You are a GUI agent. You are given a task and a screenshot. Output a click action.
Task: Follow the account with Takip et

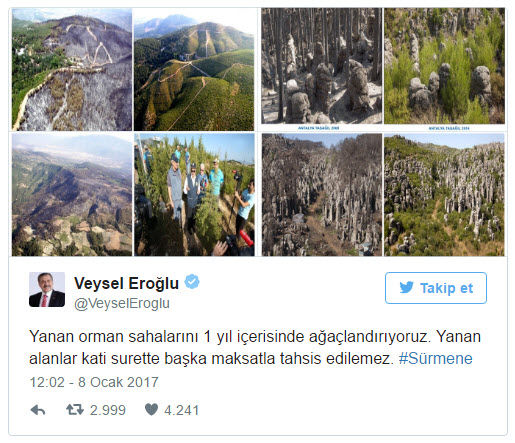point(436,288)
